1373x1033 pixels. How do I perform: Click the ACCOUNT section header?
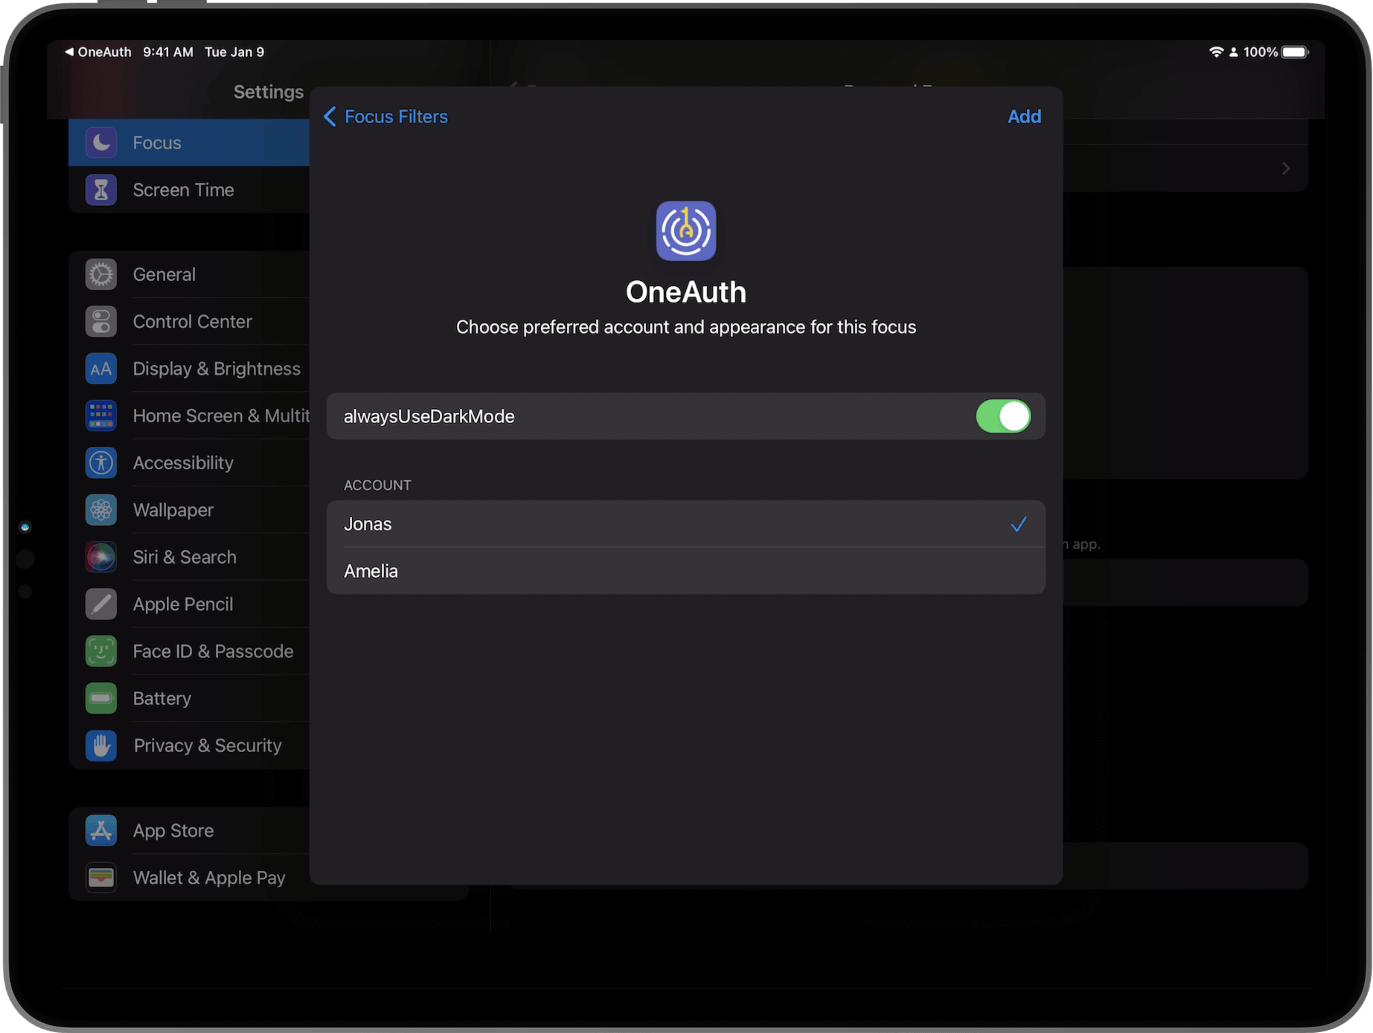coord(377,485)
